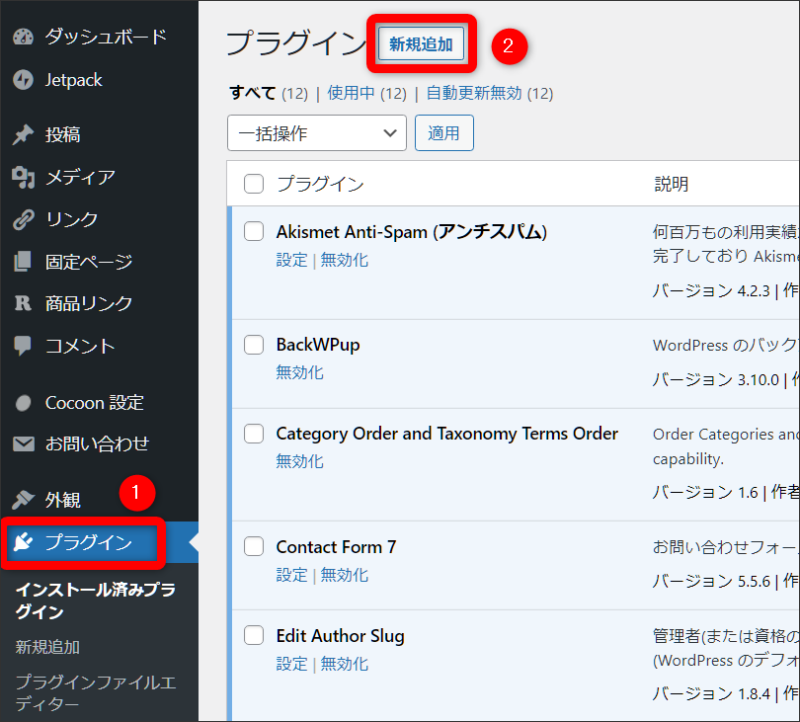Click the Cocoon circle icon
Viewport: 800px width, 722px height.
coord(23,403)
